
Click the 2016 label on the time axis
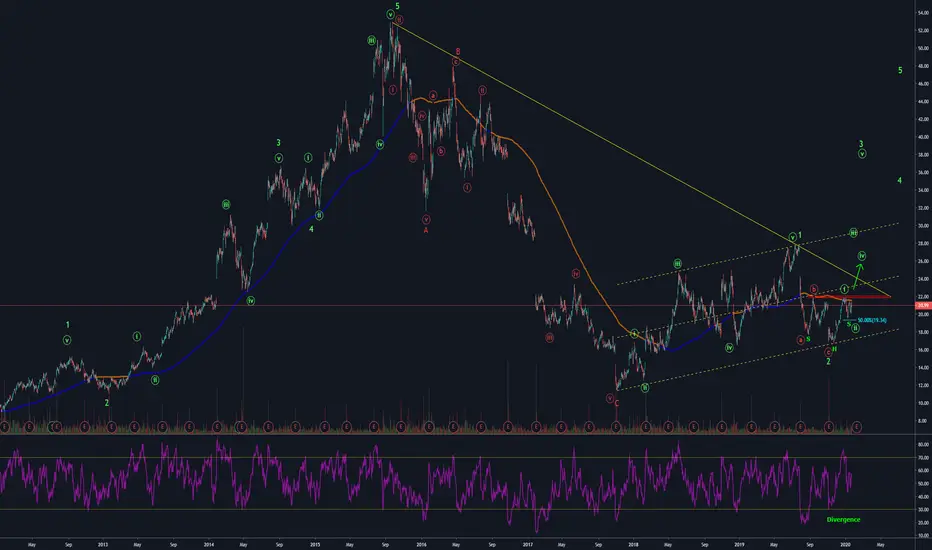point(421,544)
